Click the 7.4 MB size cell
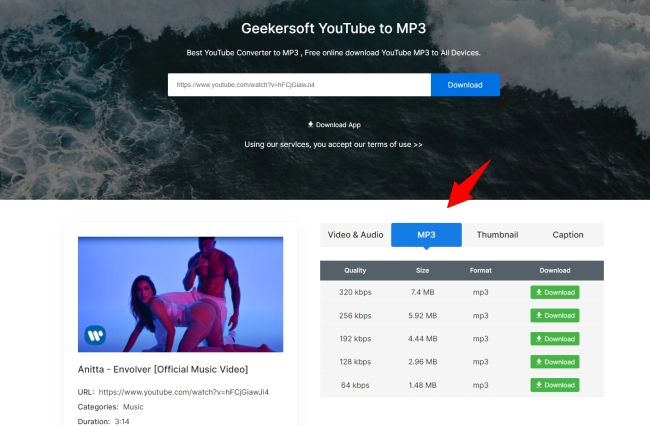The image size is (650, 426). click(422, 292)
